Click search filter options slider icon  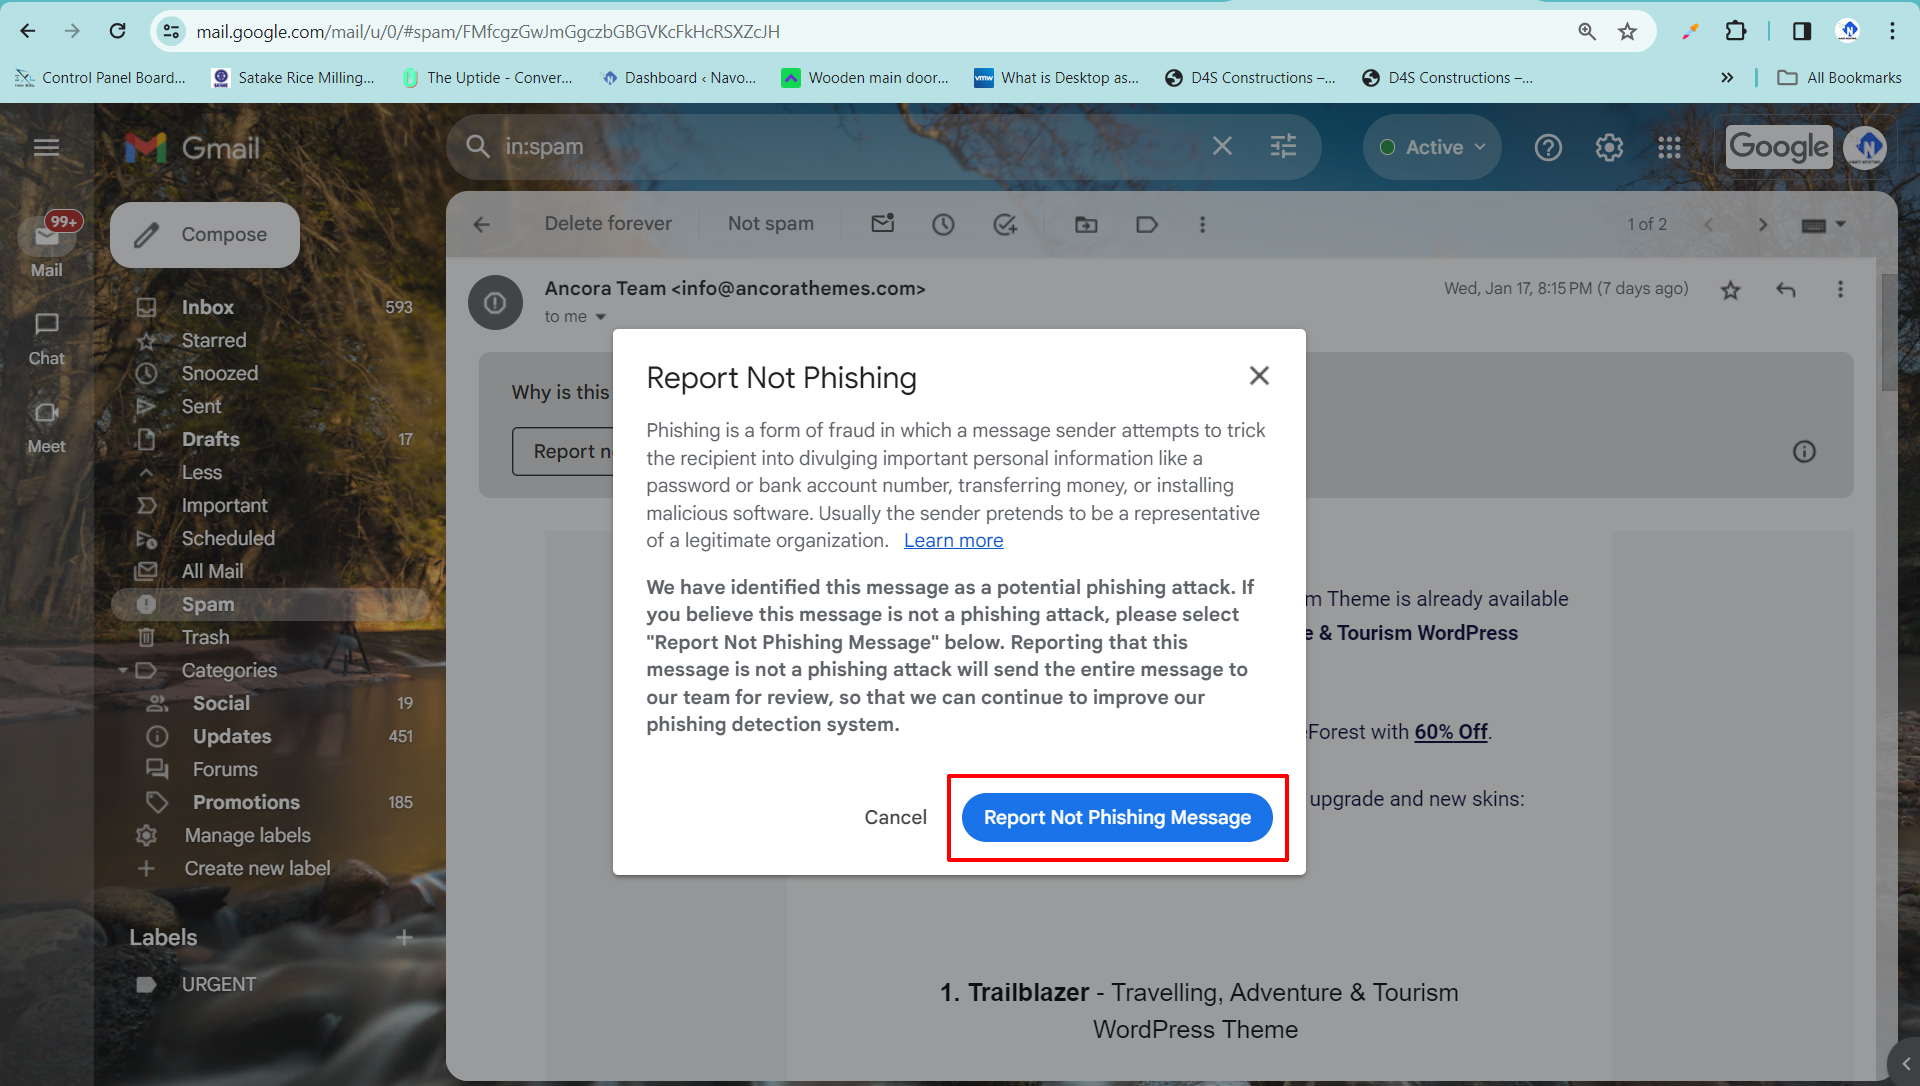point(1283,147)
